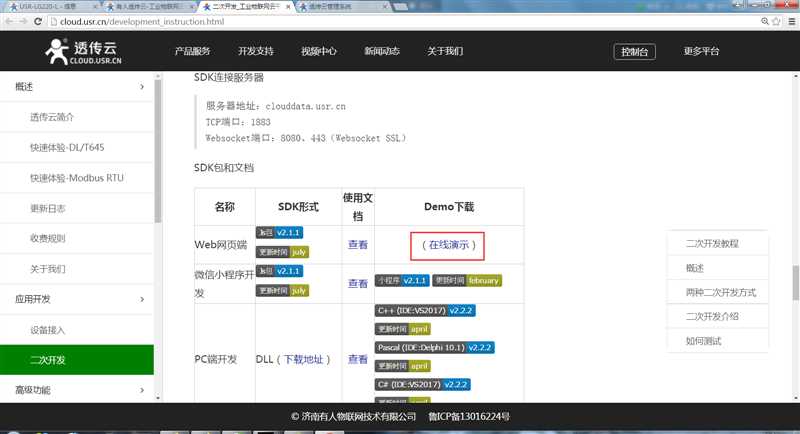800x434 pixels.
Task: Click the main page vertical scrollbar thumb
Action: click(x=795, y=283)
